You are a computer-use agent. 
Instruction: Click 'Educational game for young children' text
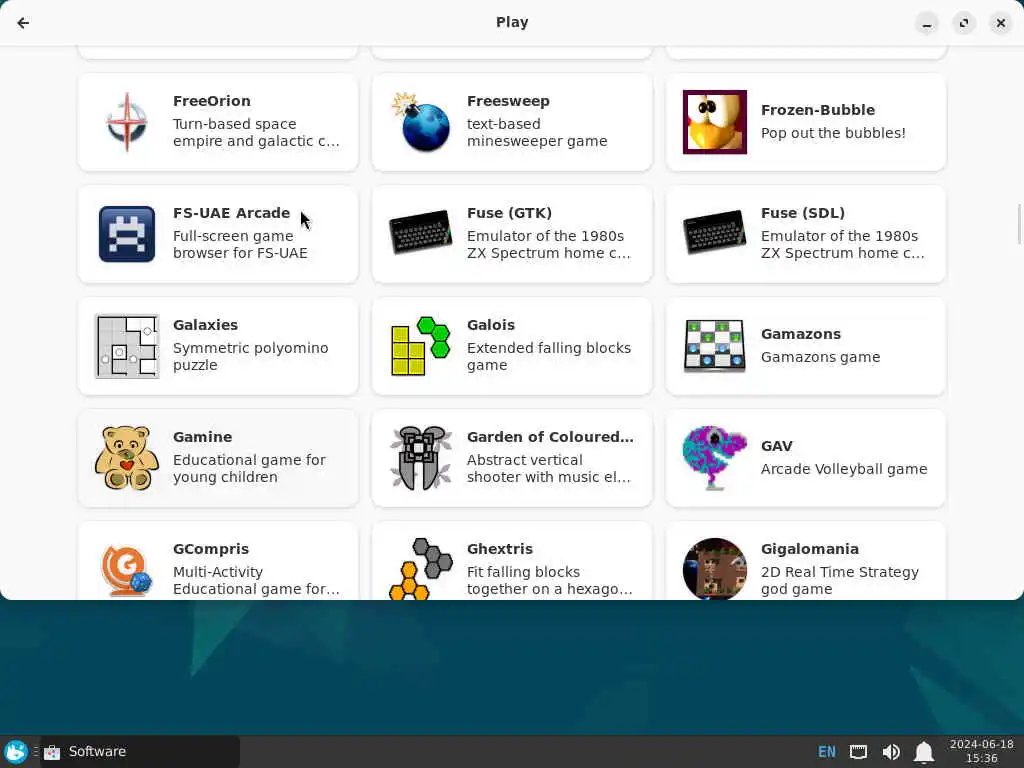tap(249, 468)
